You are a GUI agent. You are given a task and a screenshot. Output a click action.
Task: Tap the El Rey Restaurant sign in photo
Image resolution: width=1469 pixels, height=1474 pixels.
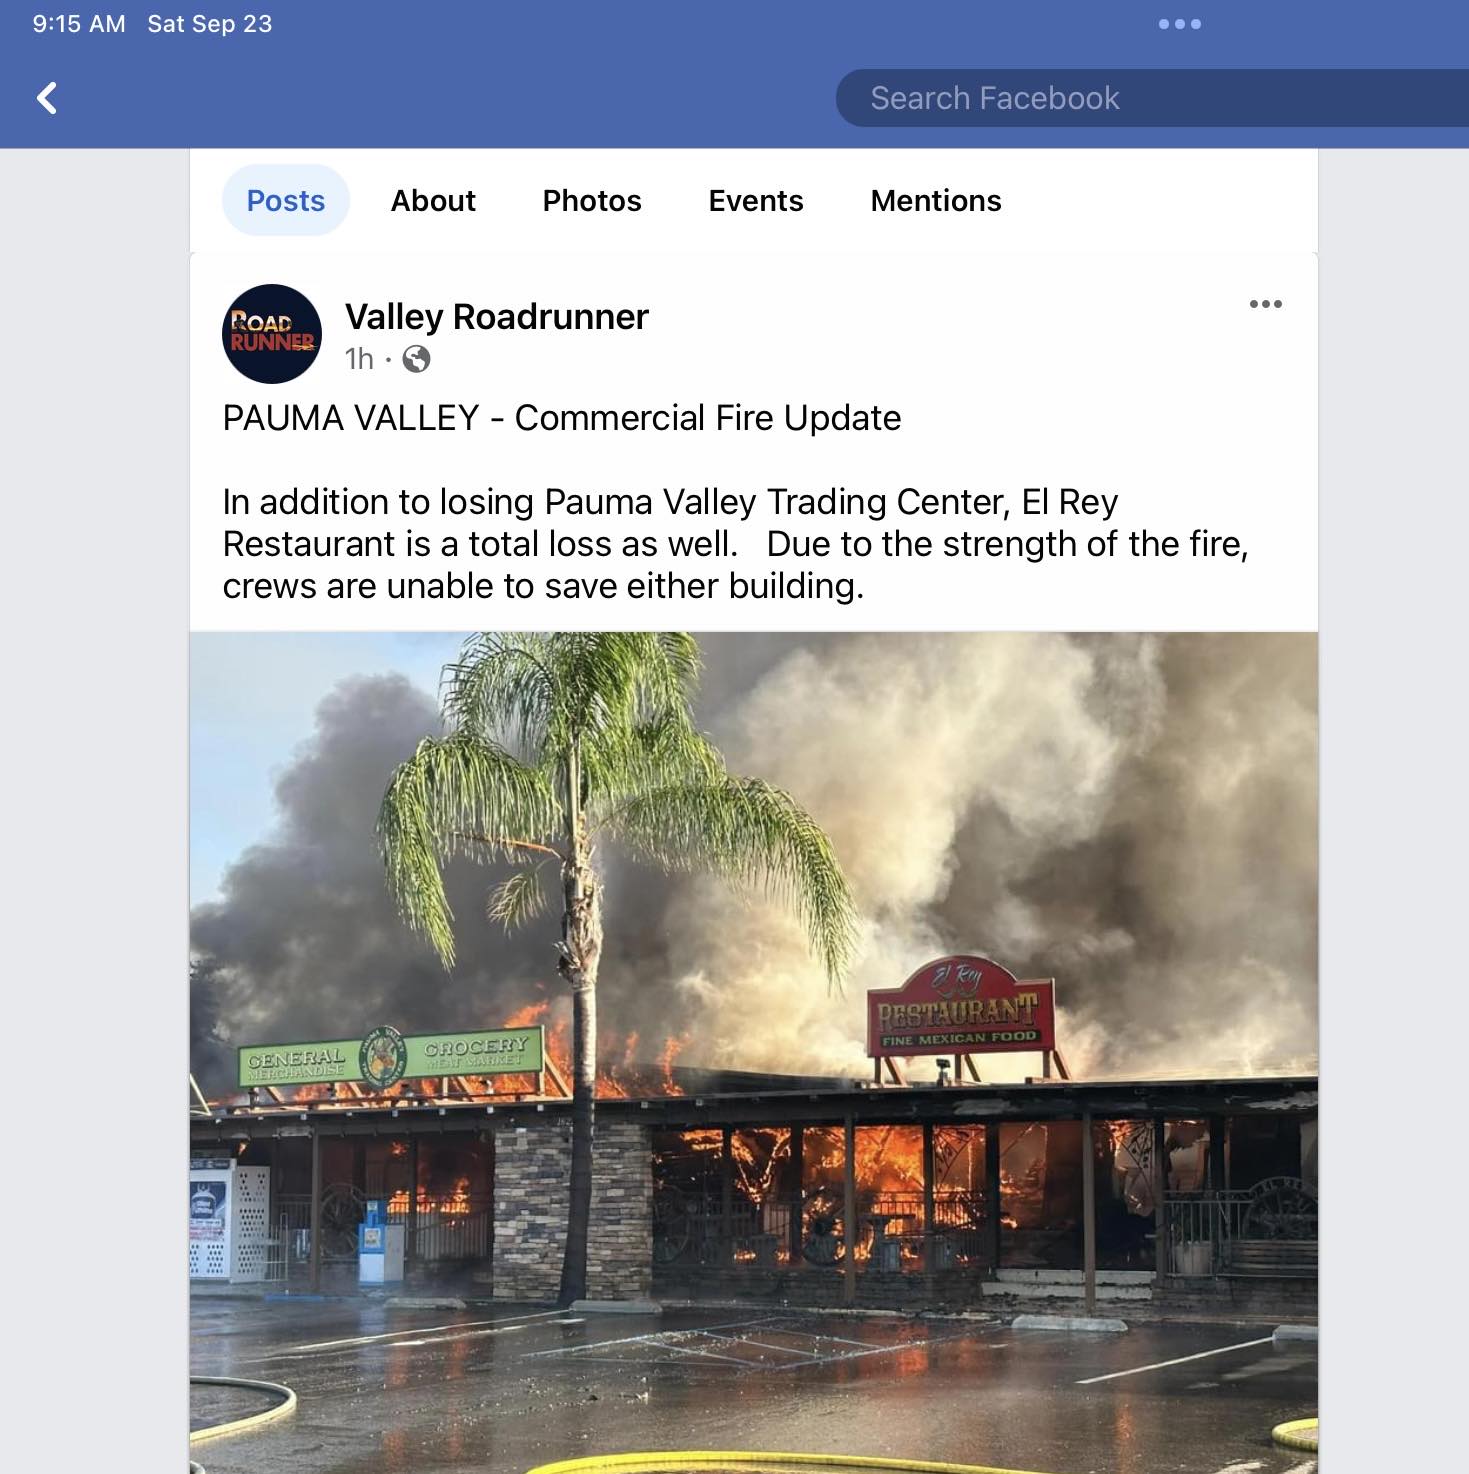click(960, 1006)
